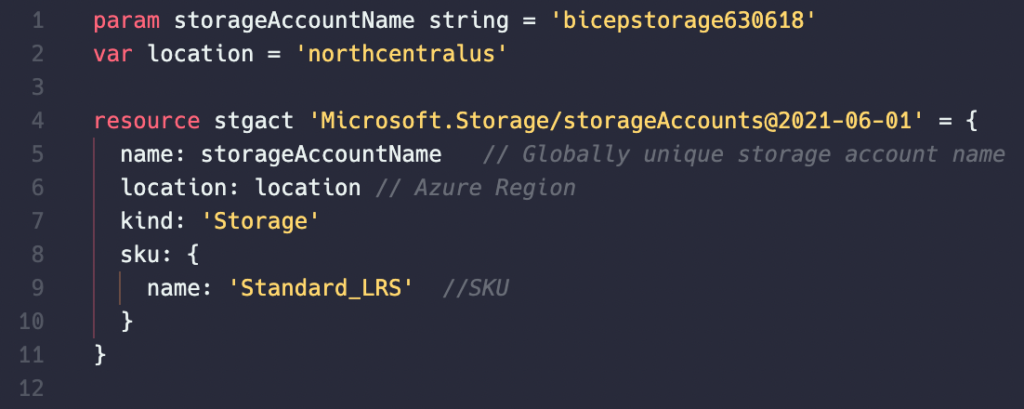
Task: Click the 'Standard_LRS' string value
Action: (x=321, y=287)
